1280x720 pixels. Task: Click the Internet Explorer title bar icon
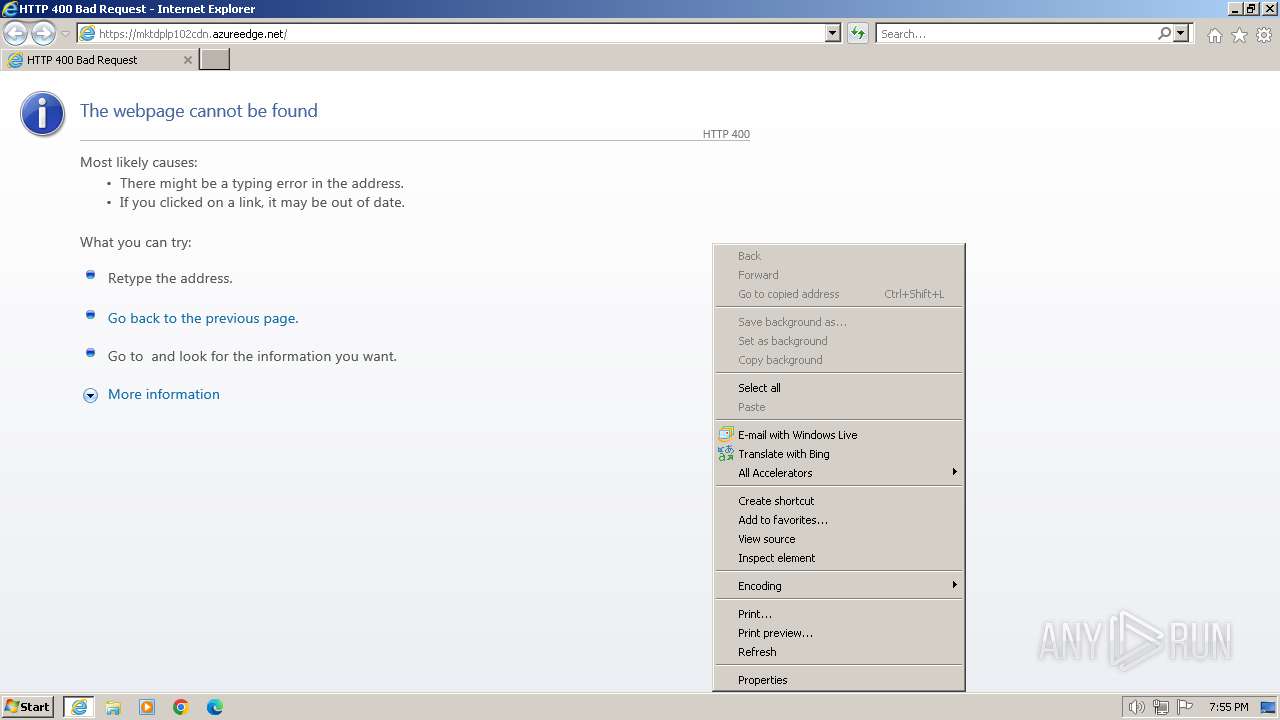coord(9,9)
